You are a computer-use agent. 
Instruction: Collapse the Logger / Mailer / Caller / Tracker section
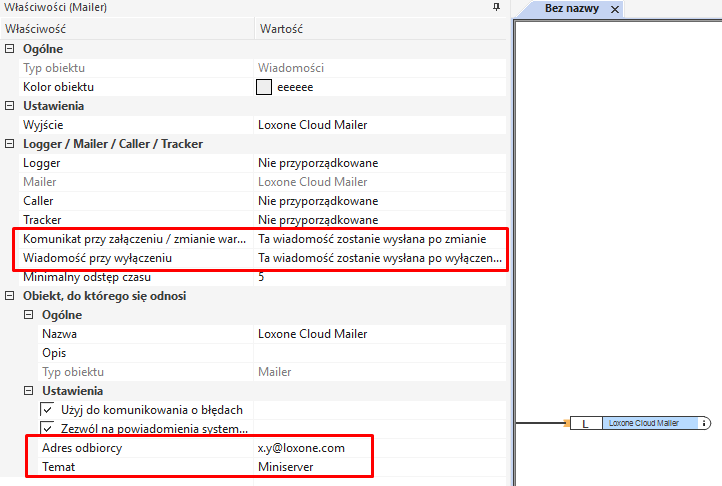click(10, 144)
